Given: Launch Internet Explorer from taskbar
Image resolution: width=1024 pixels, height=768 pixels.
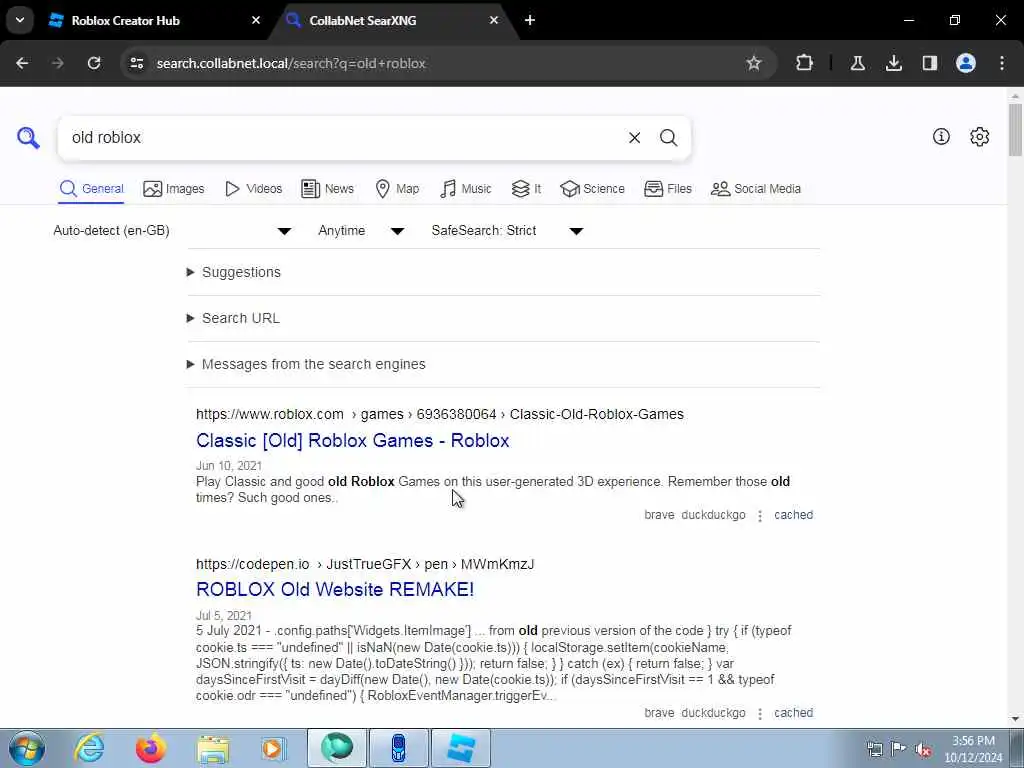Looking at the screenshot, I should point(89,748).
